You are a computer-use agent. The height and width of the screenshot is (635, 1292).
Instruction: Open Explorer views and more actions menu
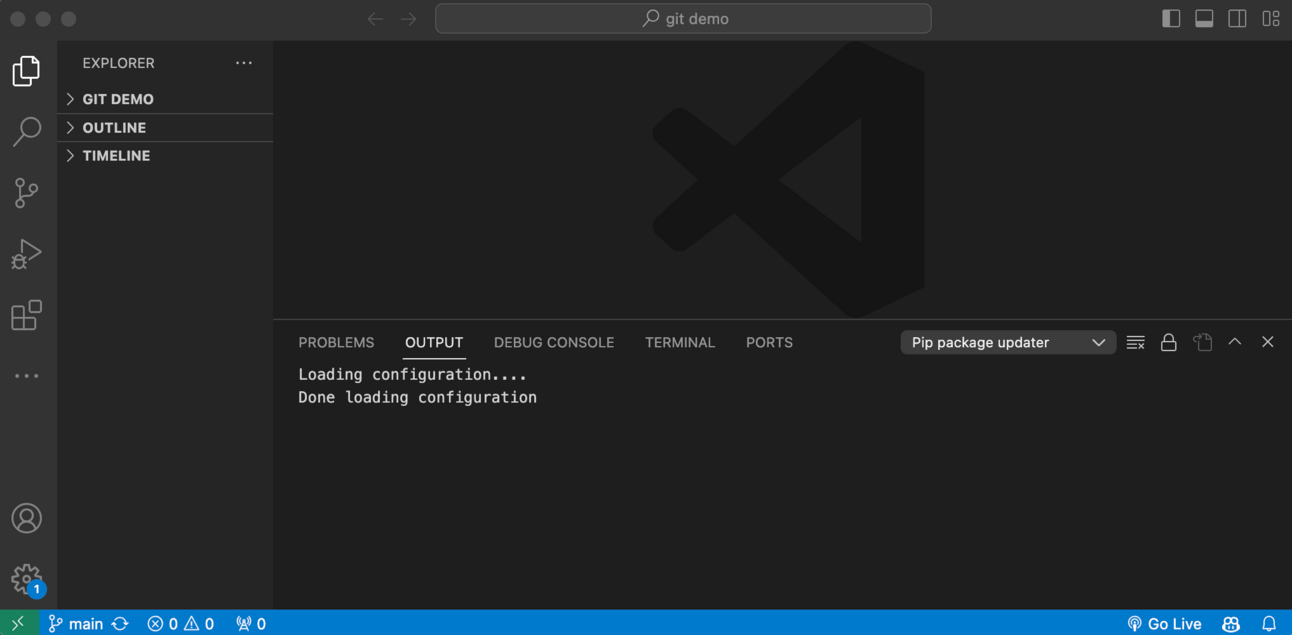coord(244,63)
